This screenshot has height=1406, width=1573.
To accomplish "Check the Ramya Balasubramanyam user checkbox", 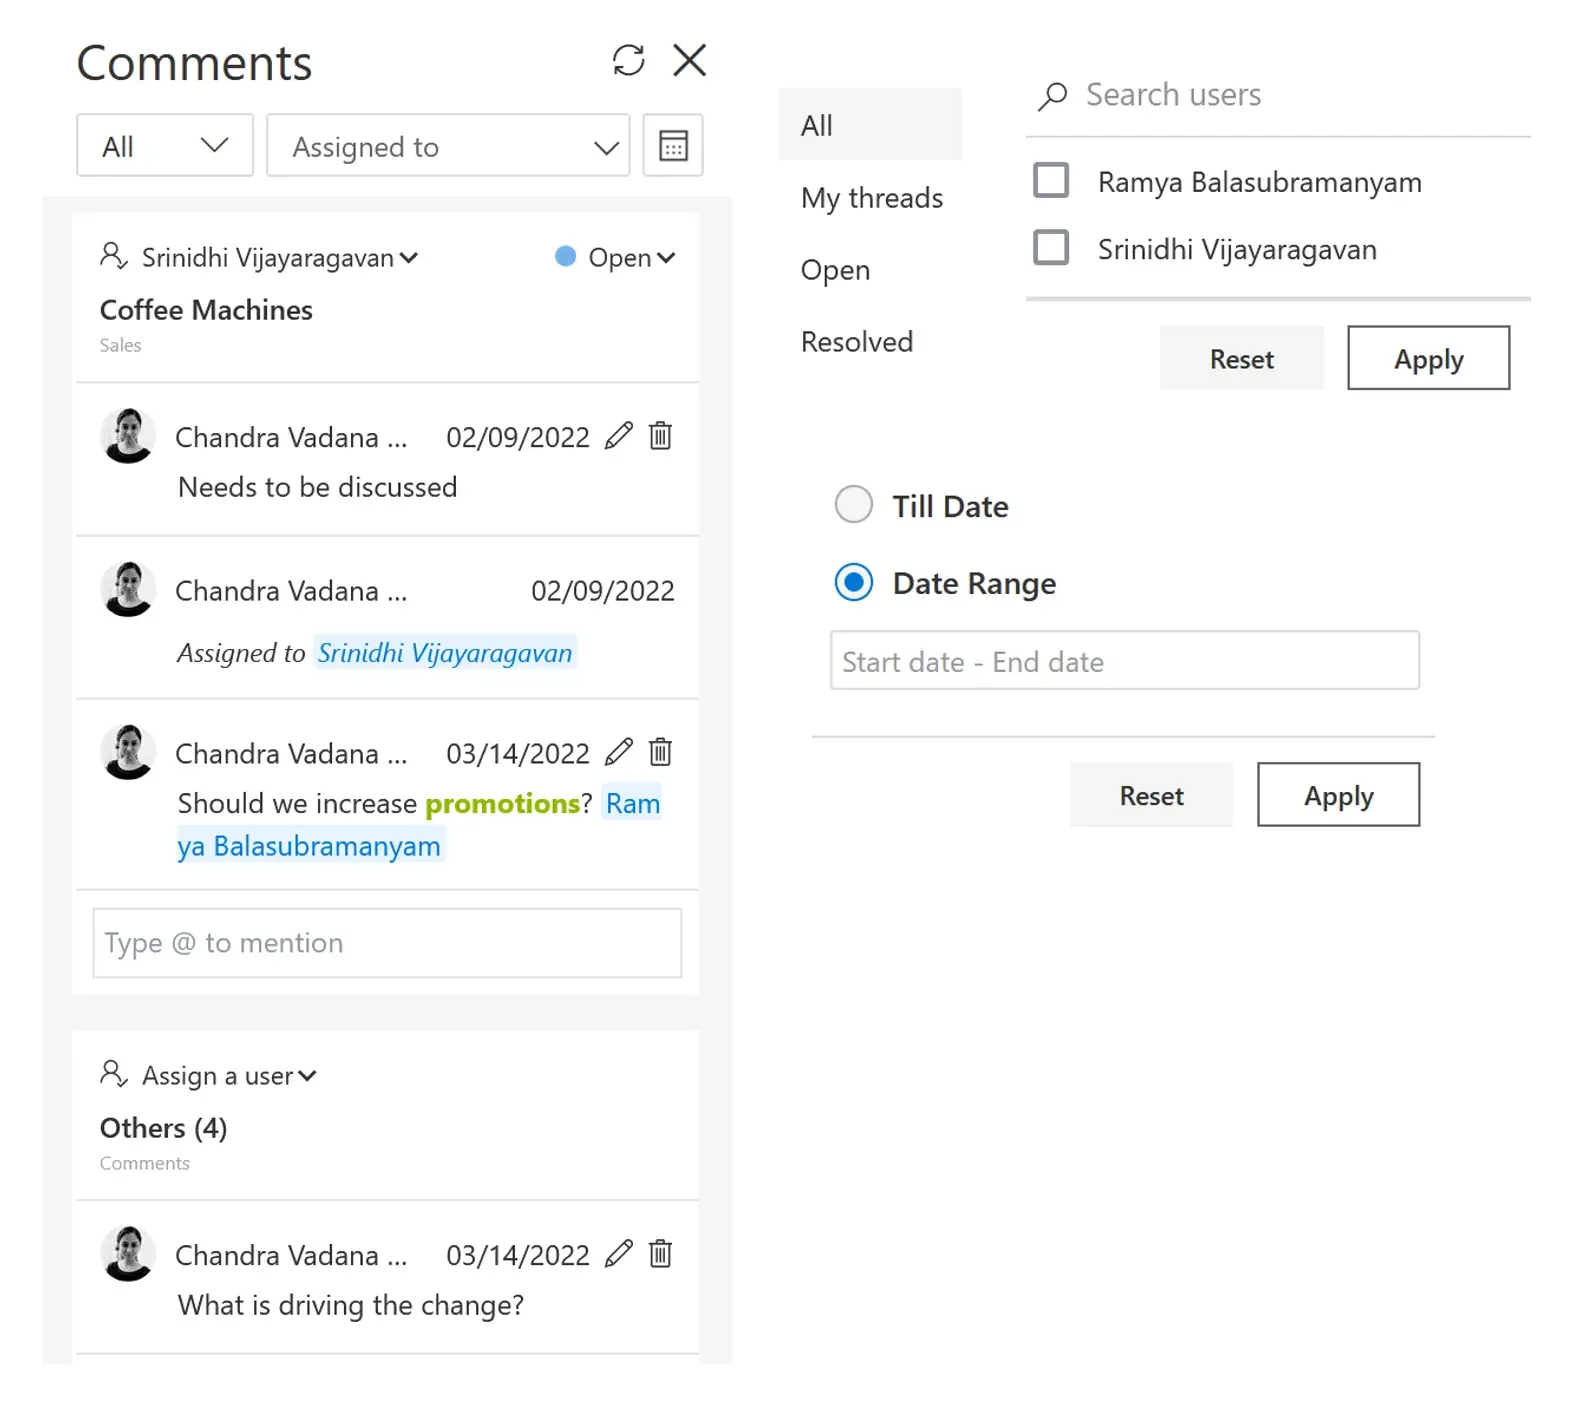I will pyautogui.click(x=1051, y=181).
